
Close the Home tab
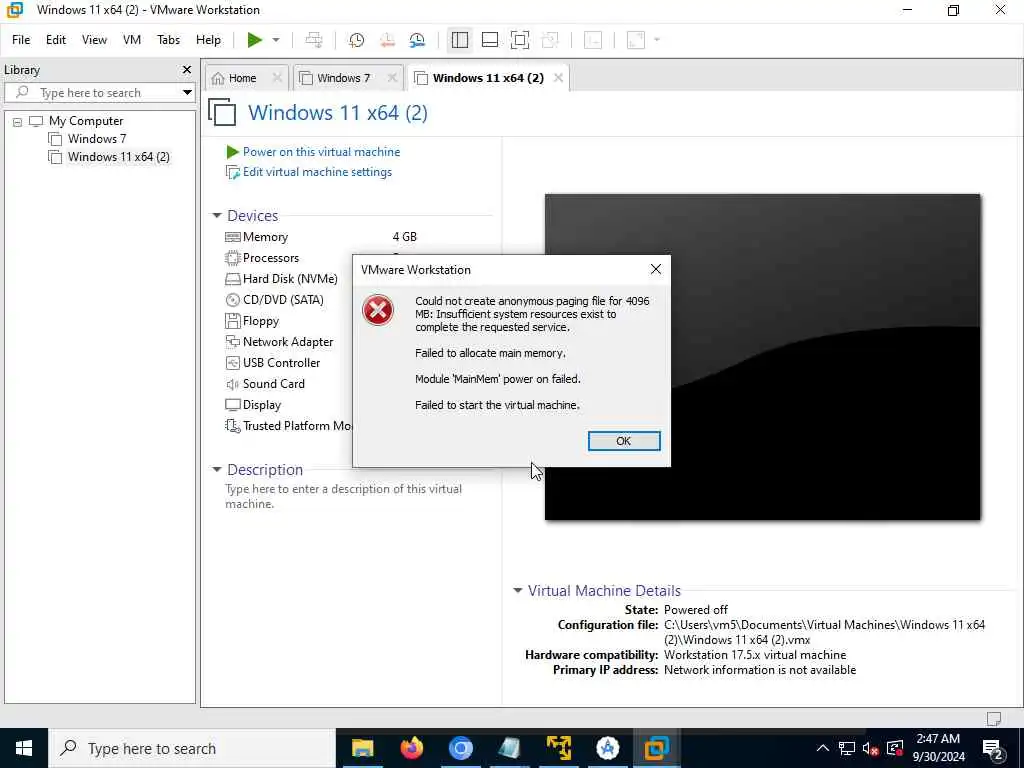[x=277, y=78]
